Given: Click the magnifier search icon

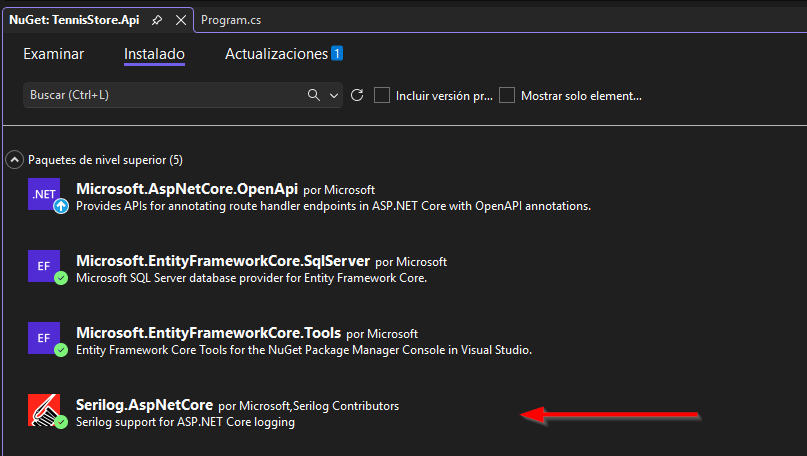Looking at the screenshot, I should tap(314, 95).
